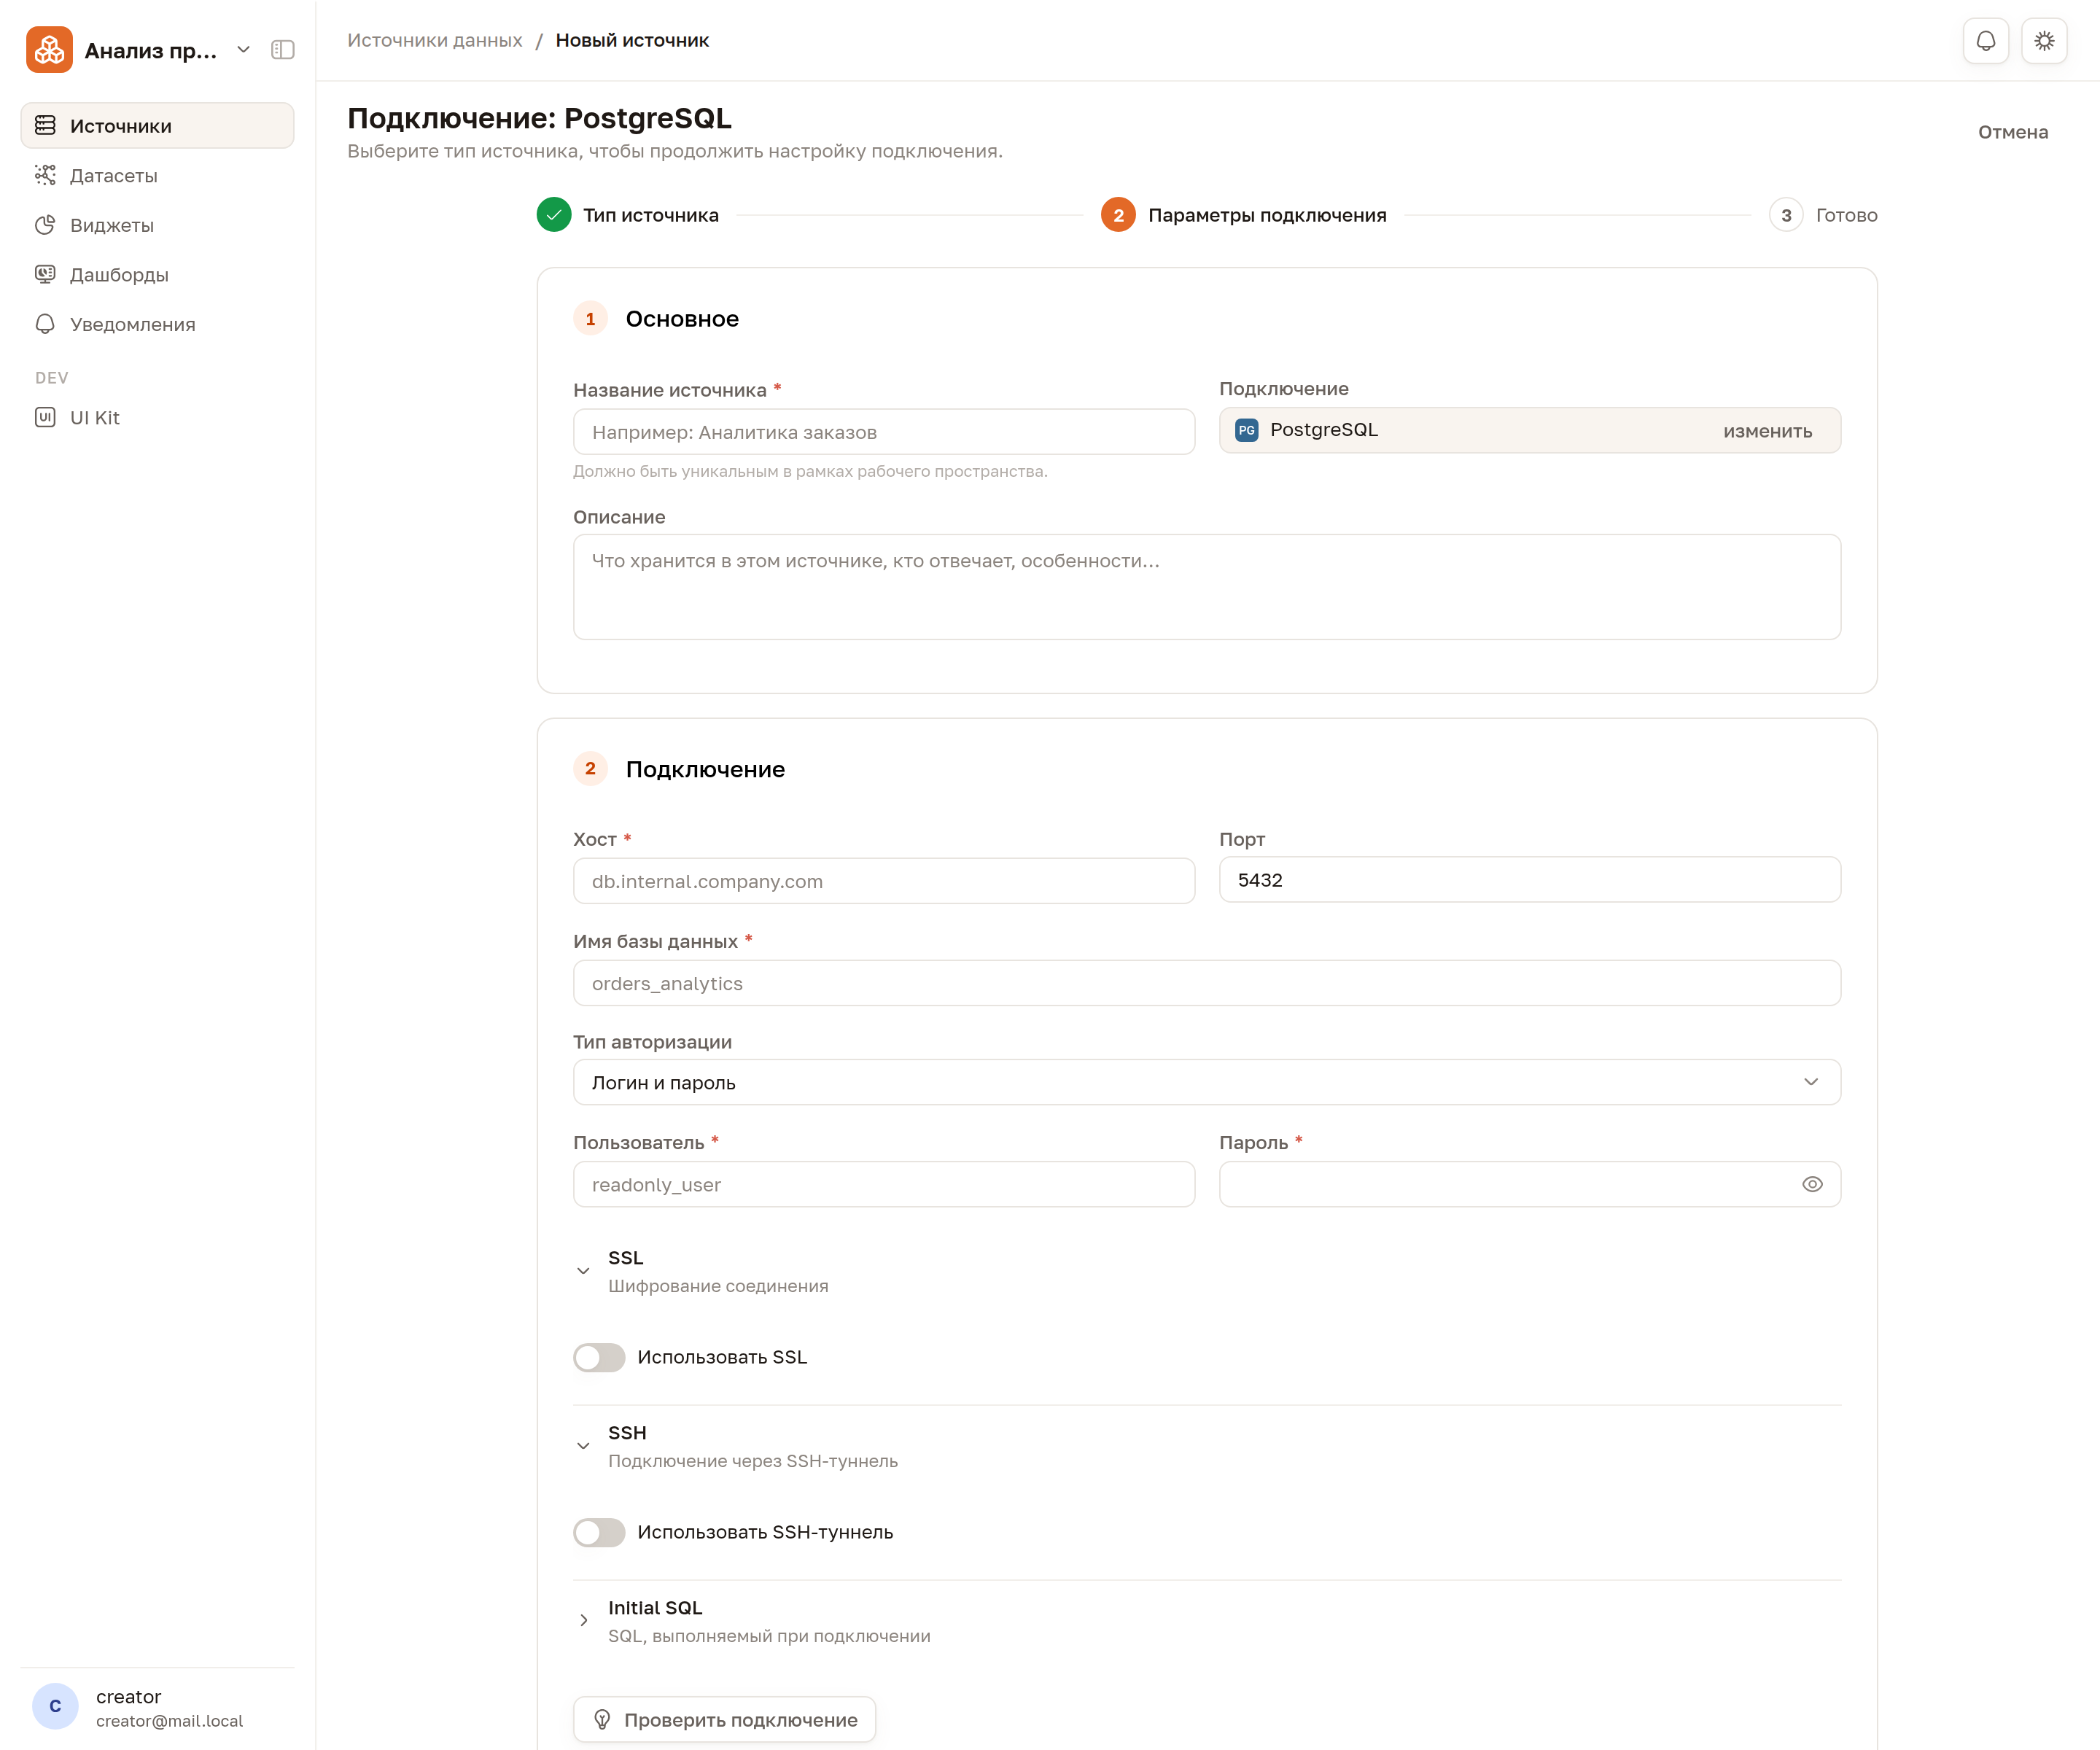The height and width of the screenshot is (1750, 2100).
Task: Open UI Kit in the DEV section
Action: pos(157,417)
